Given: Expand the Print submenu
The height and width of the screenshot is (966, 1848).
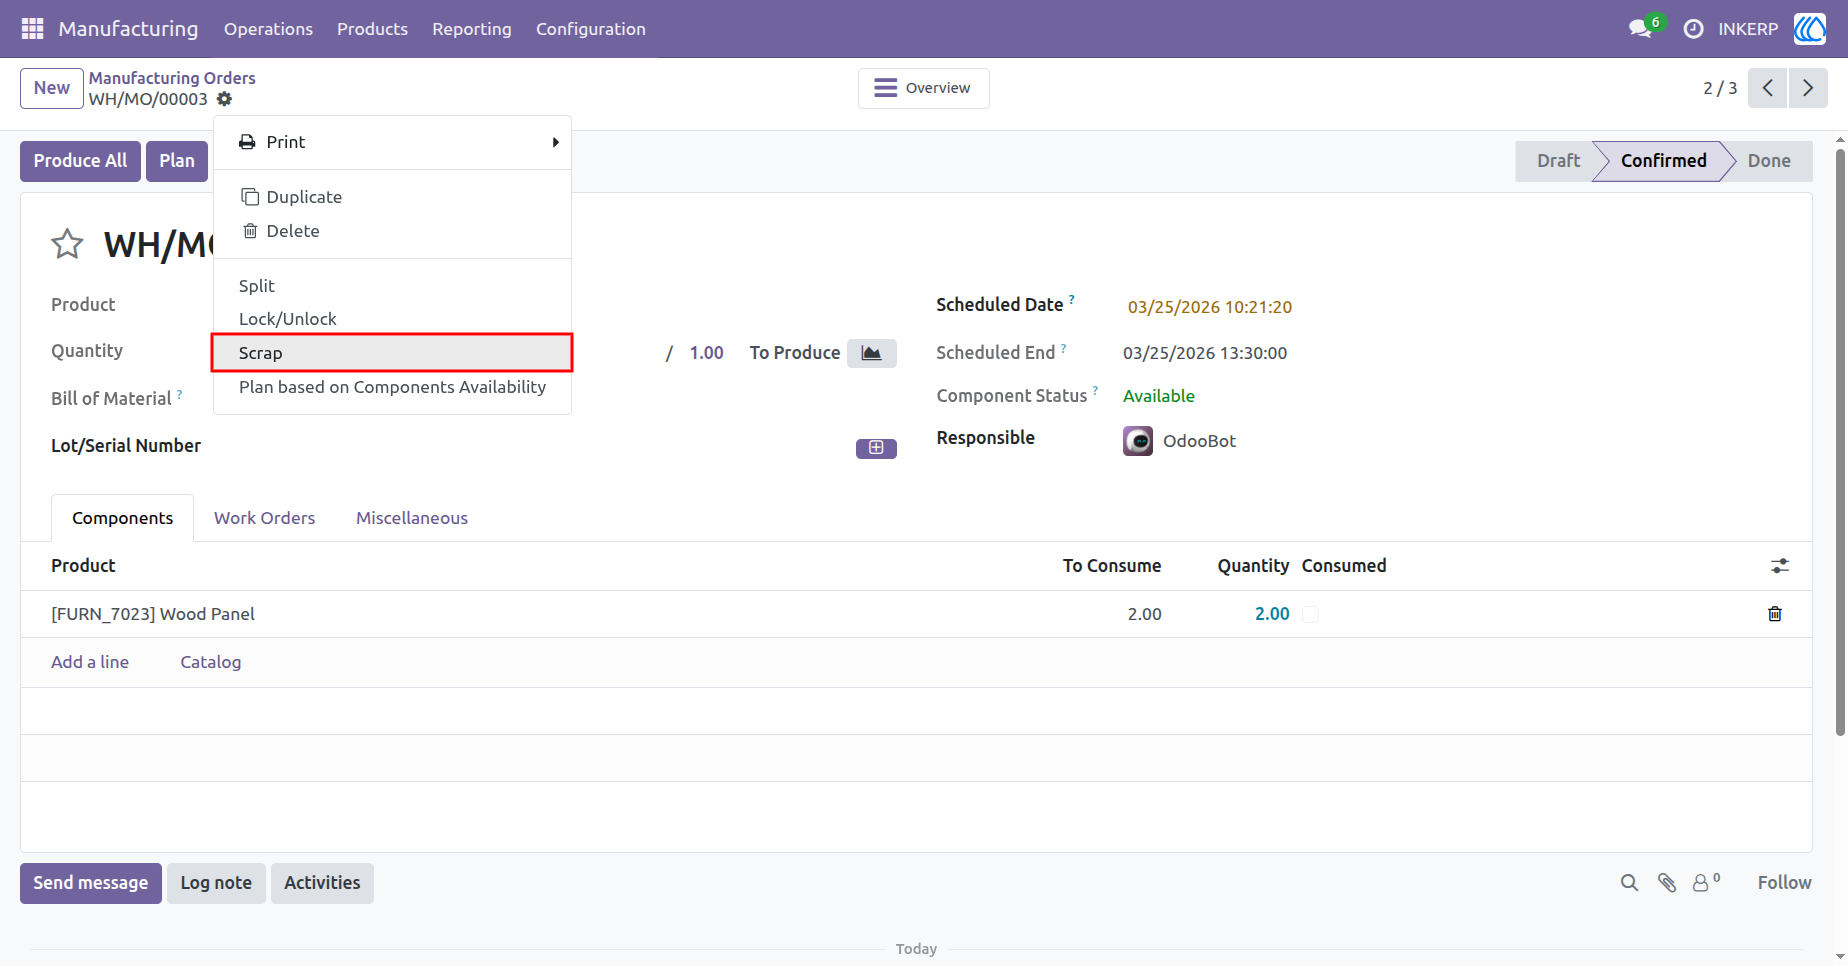Looking at the screenshot, I should 392,142.
